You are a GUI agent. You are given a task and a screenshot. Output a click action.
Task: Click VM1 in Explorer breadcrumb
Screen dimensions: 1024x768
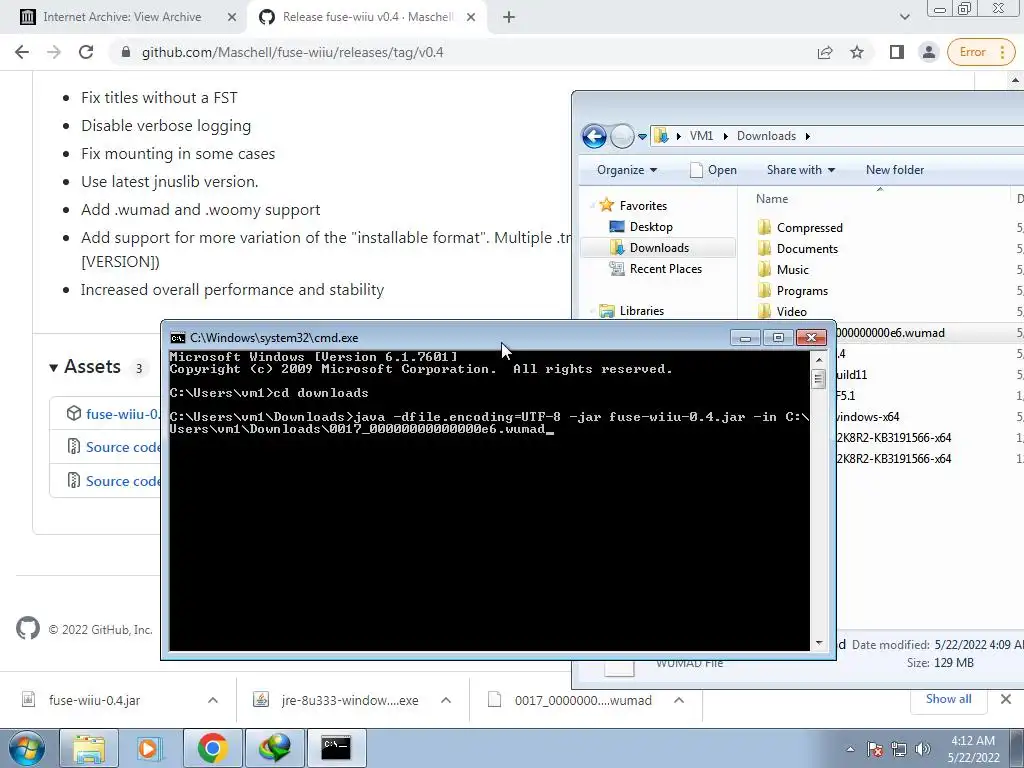[x=701, y=136]
